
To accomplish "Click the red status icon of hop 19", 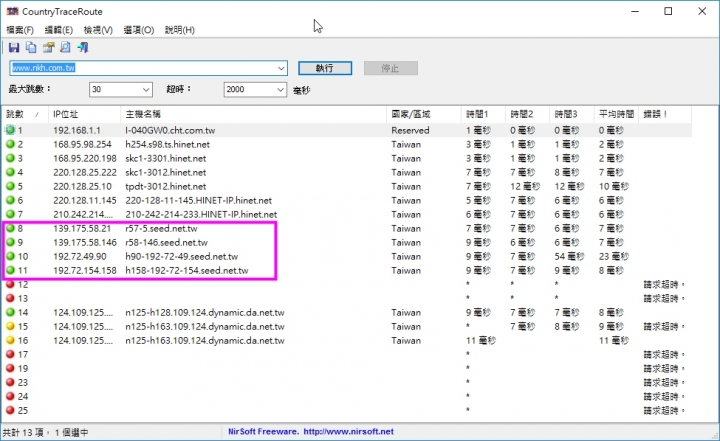I will (x=10, y=368).
